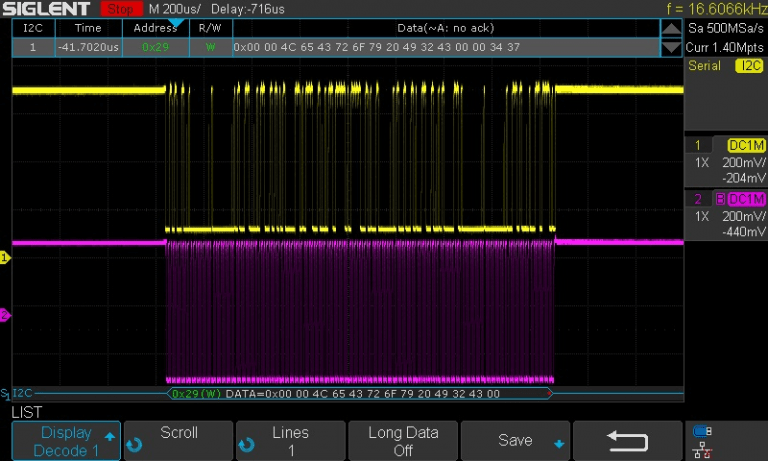Select the Serial I2C decode tab

[x=725, y=66]
